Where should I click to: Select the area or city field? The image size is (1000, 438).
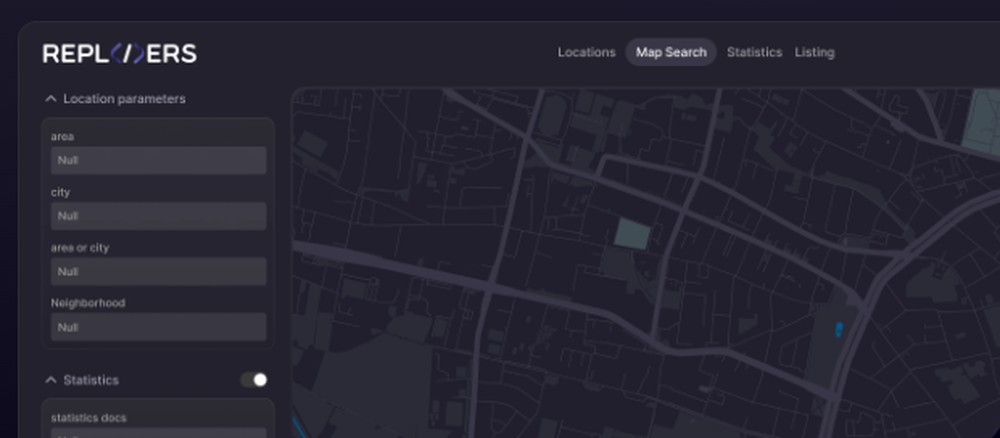(158, 272)
